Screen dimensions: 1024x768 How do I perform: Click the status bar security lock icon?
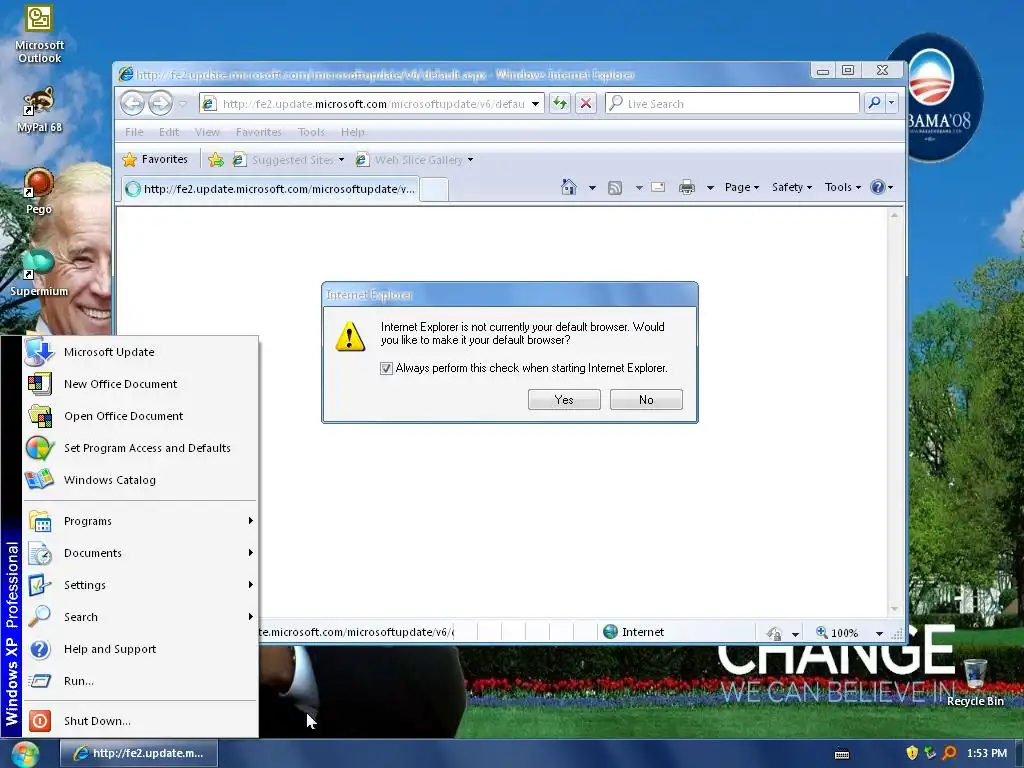(775, 633)
